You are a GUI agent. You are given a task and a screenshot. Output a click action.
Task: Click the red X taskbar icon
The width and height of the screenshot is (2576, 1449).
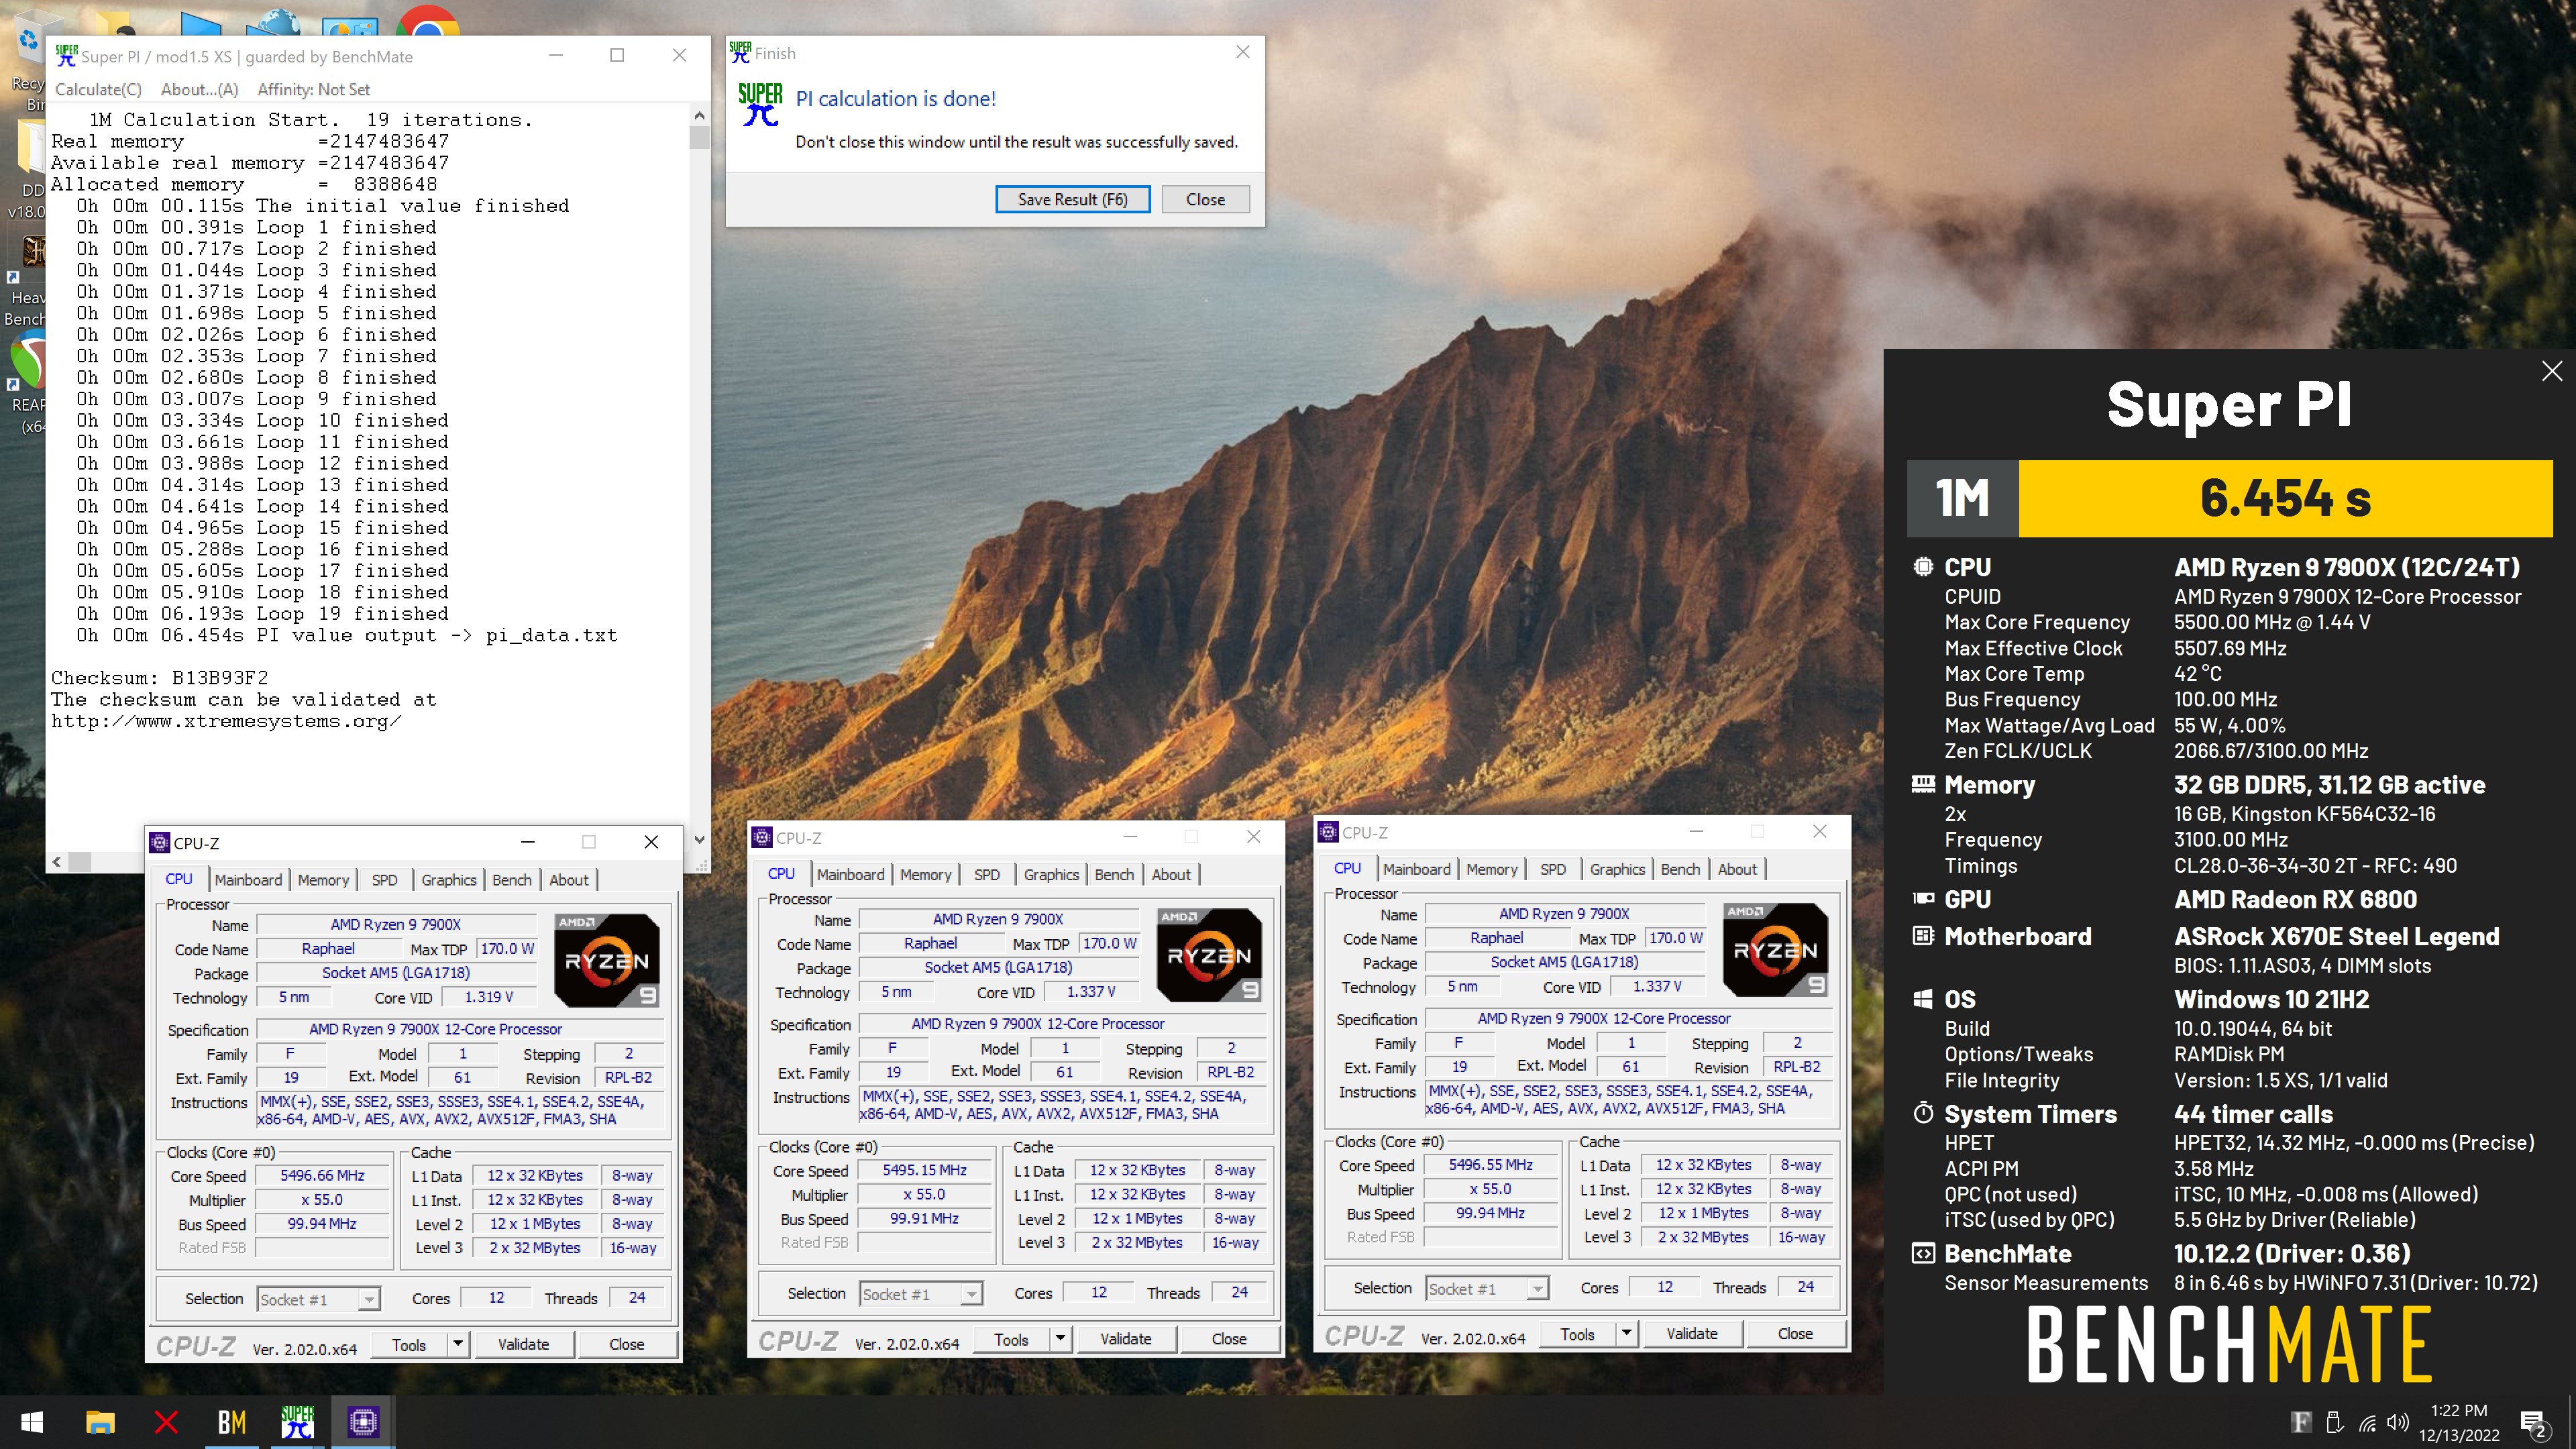point(166,1422)
